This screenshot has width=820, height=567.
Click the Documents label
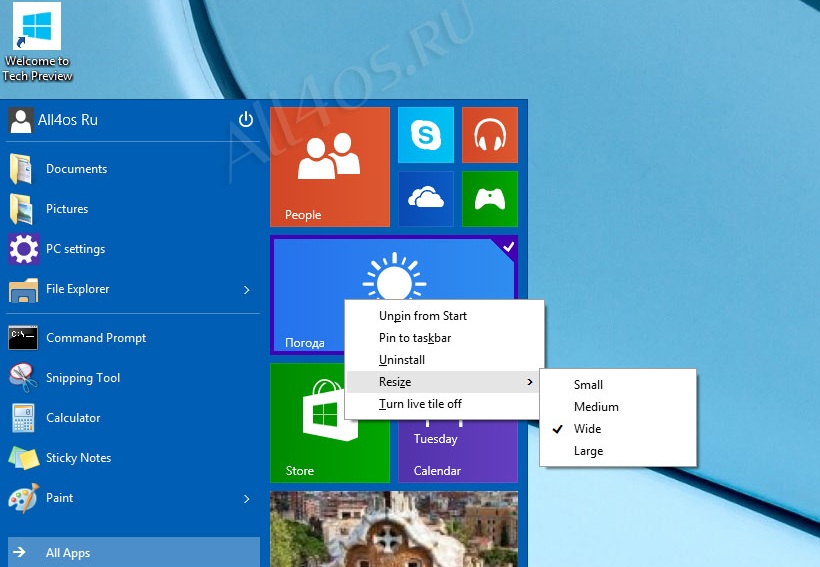[x=76, y=169]
